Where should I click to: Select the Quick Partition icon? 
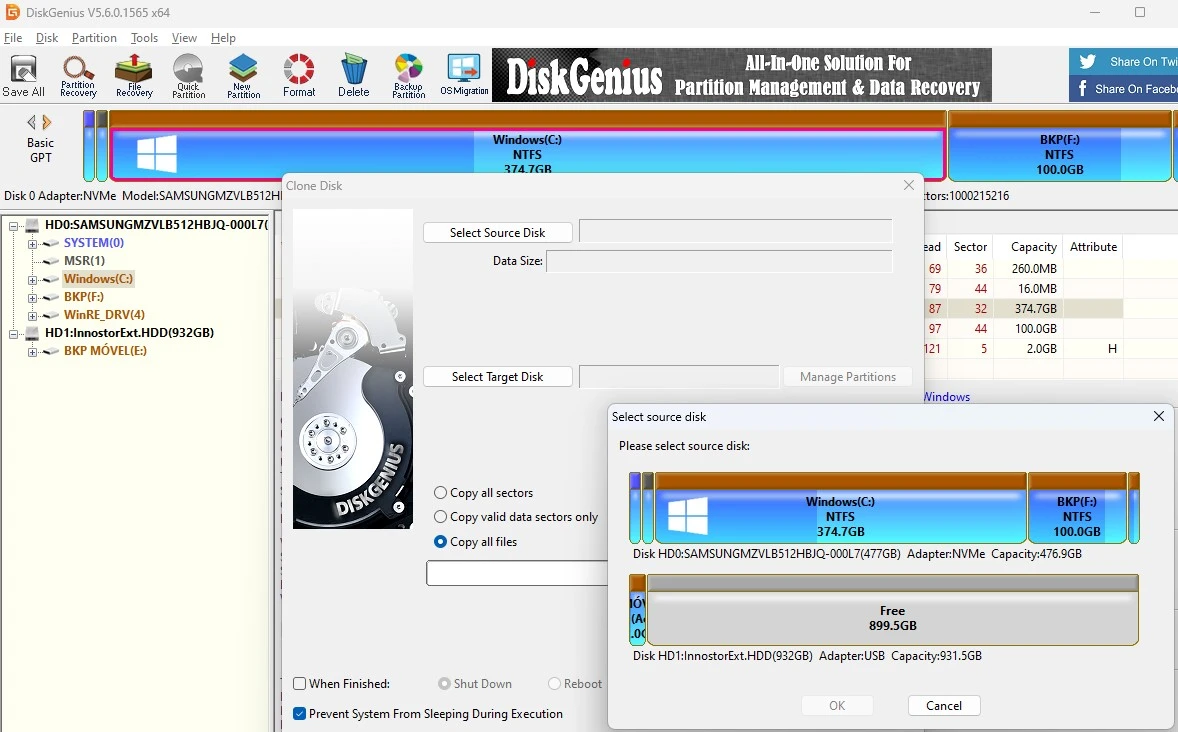pos(188,76)
